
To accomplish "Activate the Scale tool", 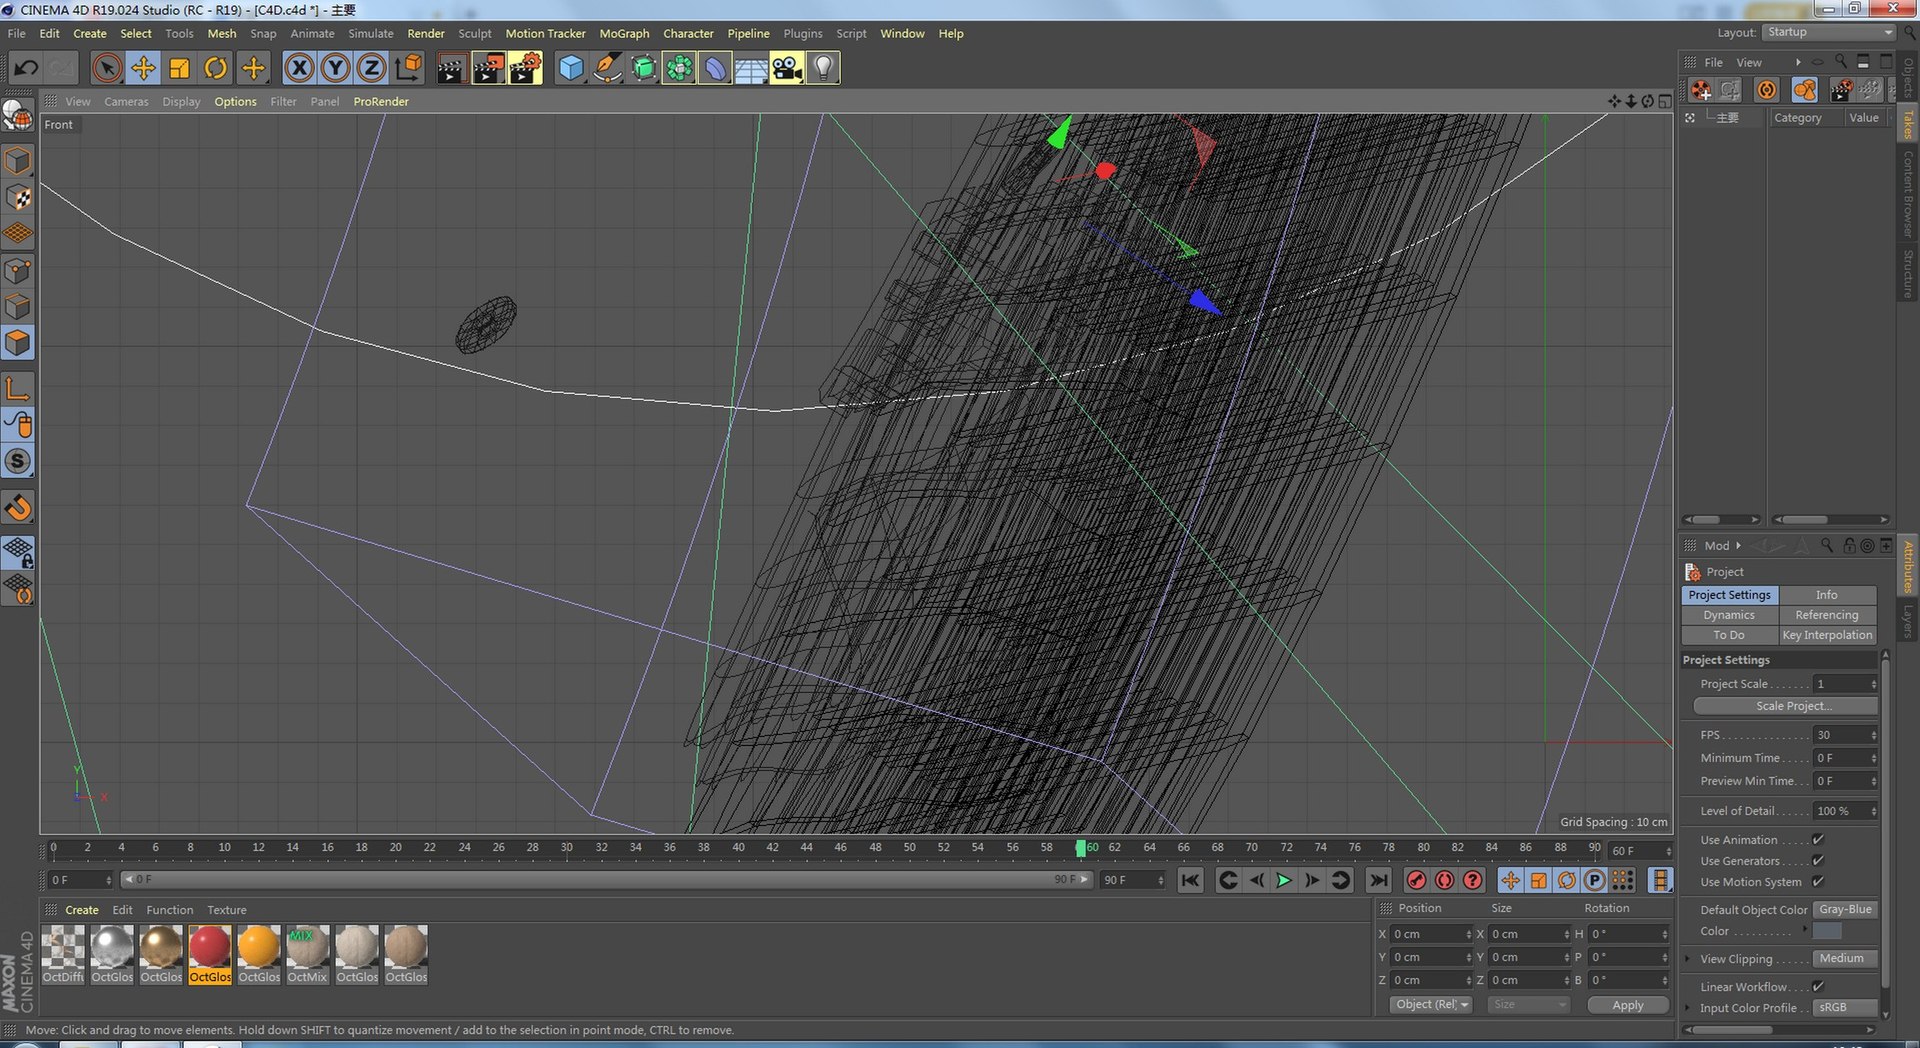I will coord(180,68).
